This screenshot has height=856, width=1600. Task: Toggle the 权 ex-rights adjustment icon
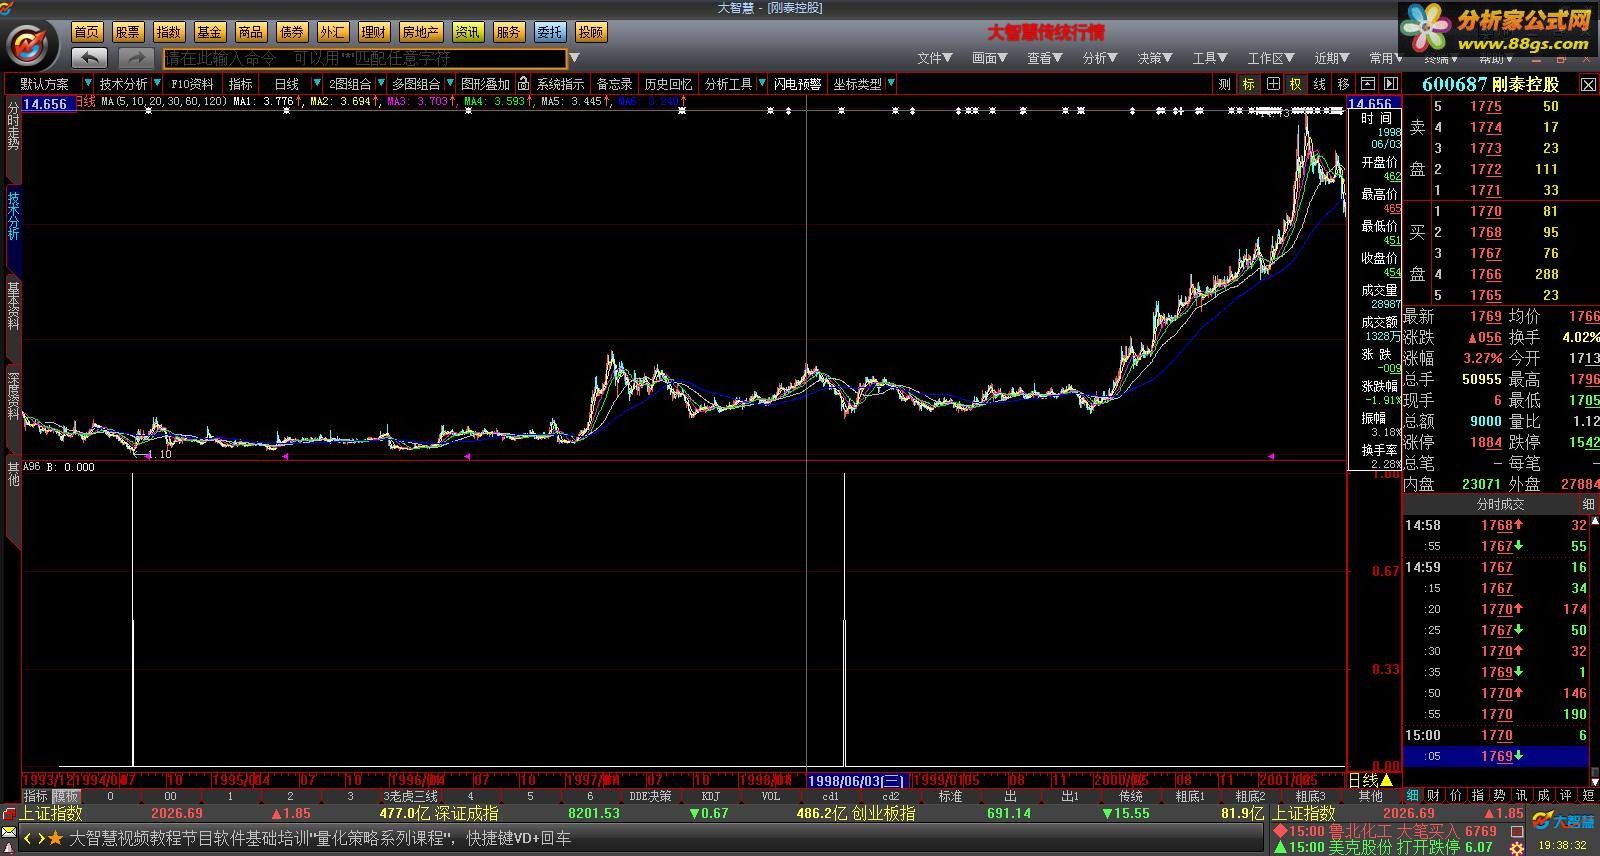pos(1296,84)
